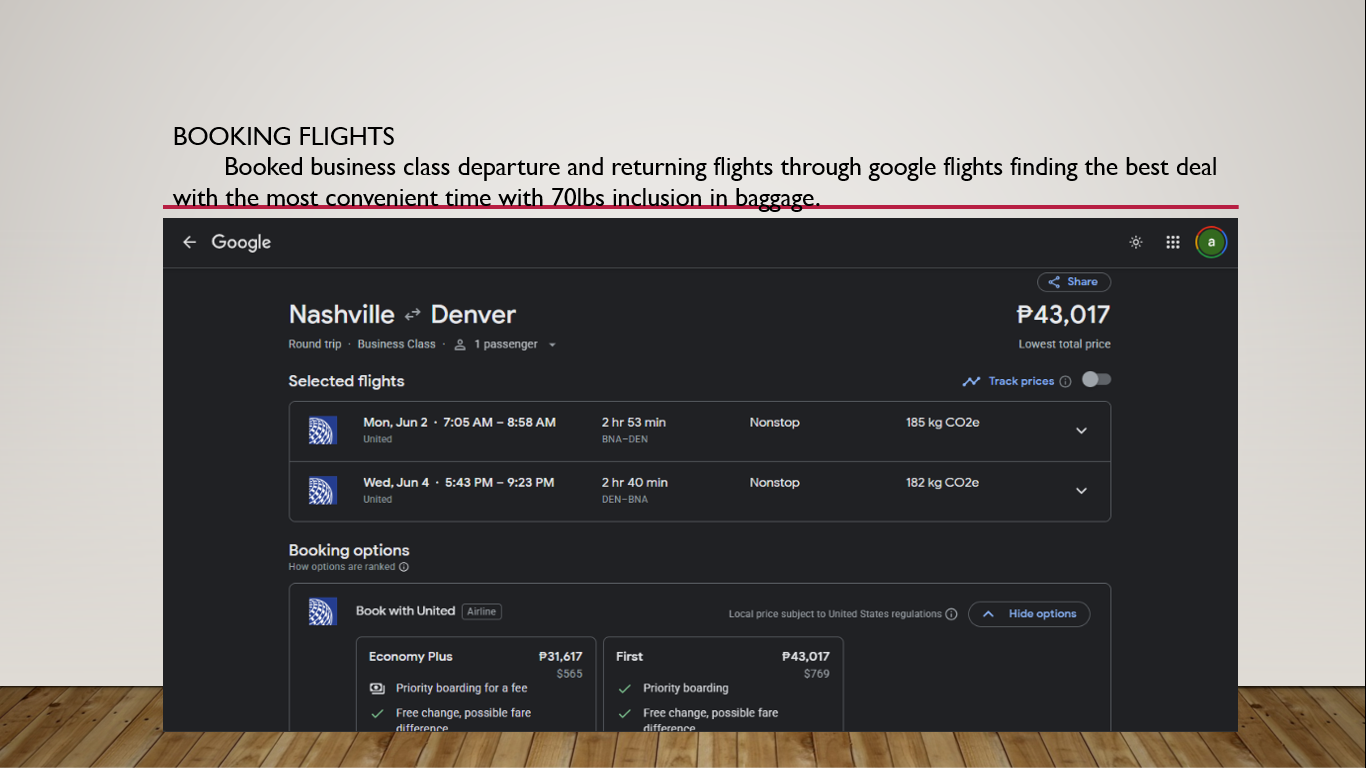Enable the Track prices toggle

1096,380
